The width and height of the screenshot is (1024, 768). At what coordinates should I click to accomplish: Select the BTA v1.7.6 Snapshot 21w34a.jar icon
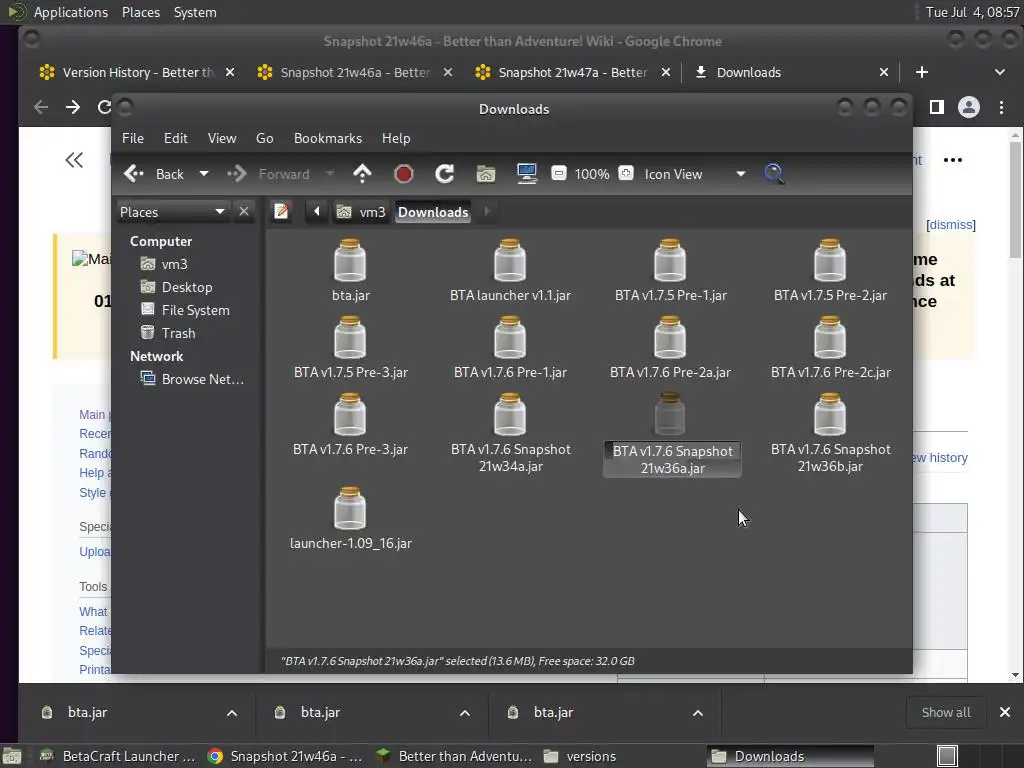pyautogui.click(x=510, y=414)
